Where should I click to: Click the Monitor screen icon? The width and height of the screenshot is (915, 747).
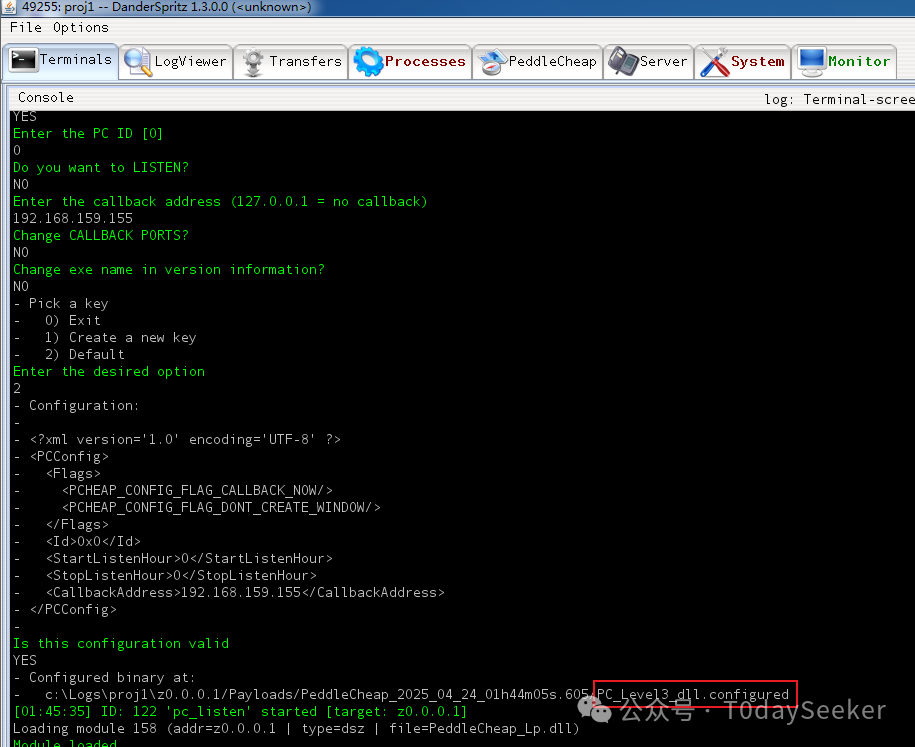(812, 62)
